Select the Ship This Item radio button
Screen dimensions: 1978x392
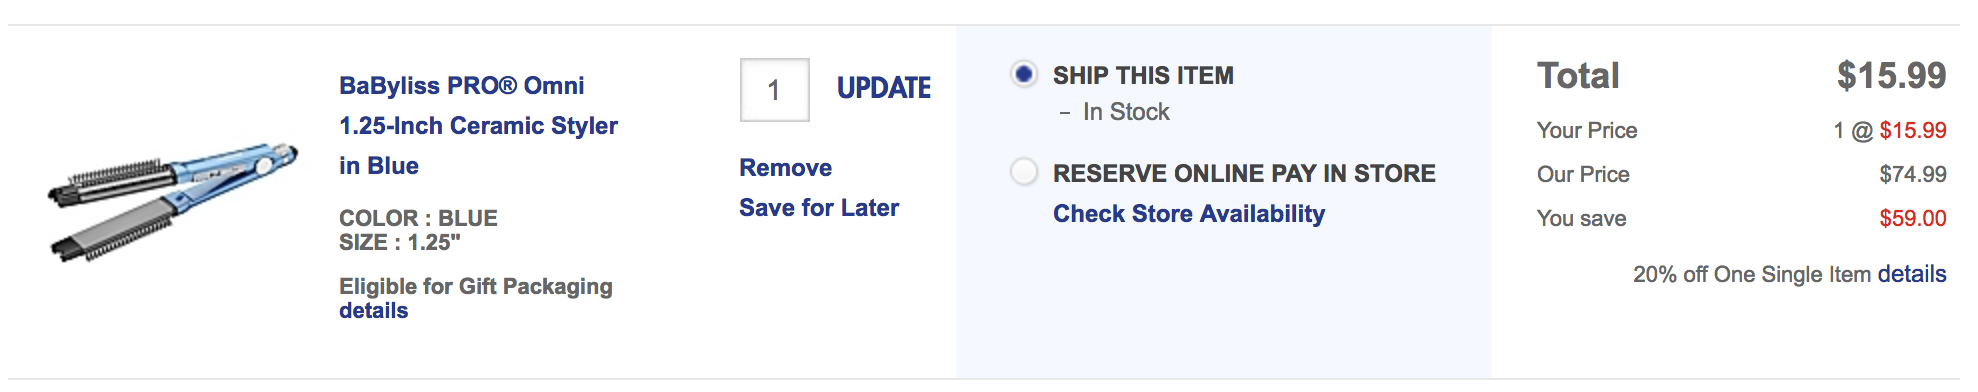(x=1023, y=75)
